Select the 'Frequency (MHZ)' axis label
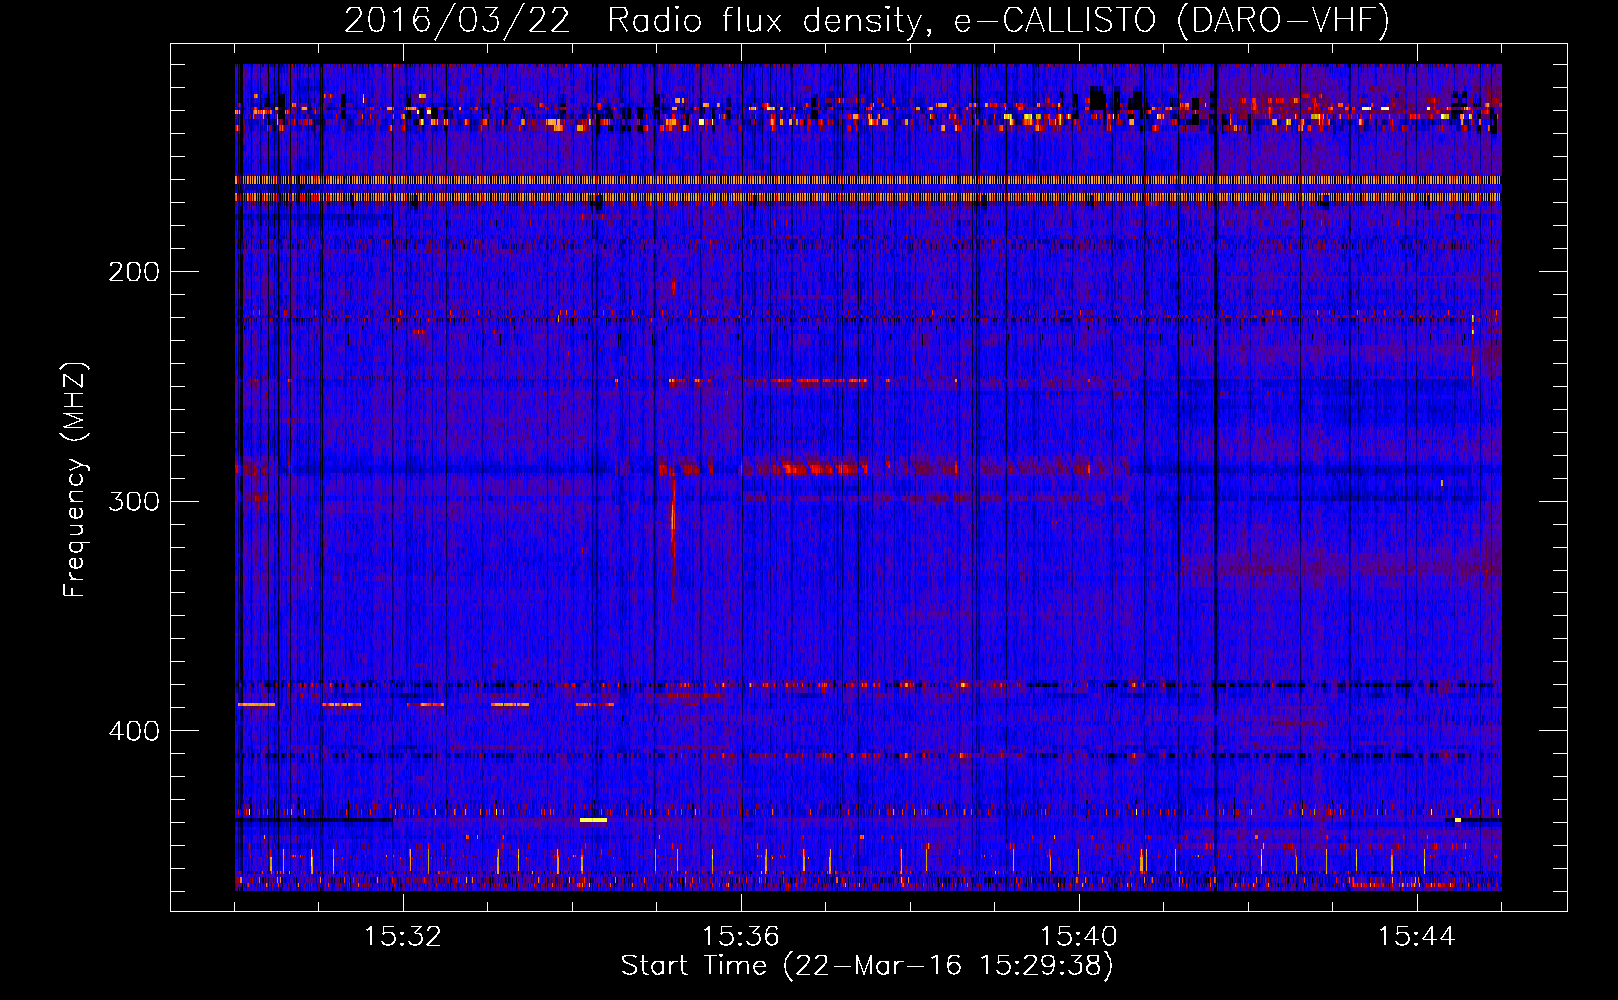This screenshot has height=1000, width=1618. 75,480
